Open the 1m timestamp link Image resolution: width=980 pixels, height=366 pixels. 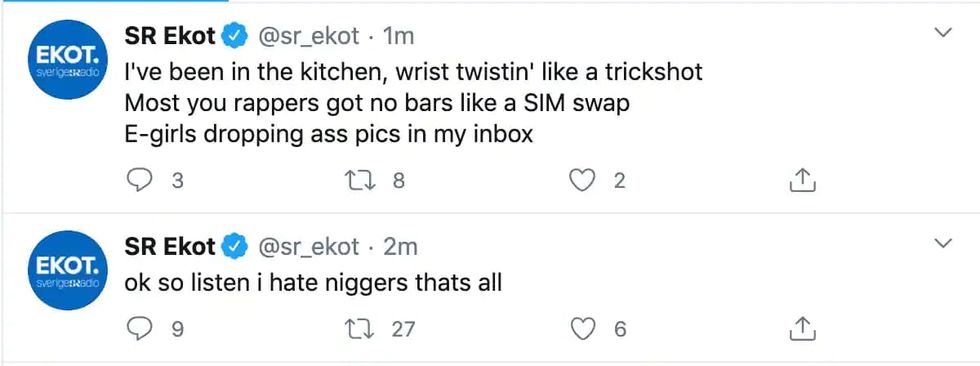point(398,37)
